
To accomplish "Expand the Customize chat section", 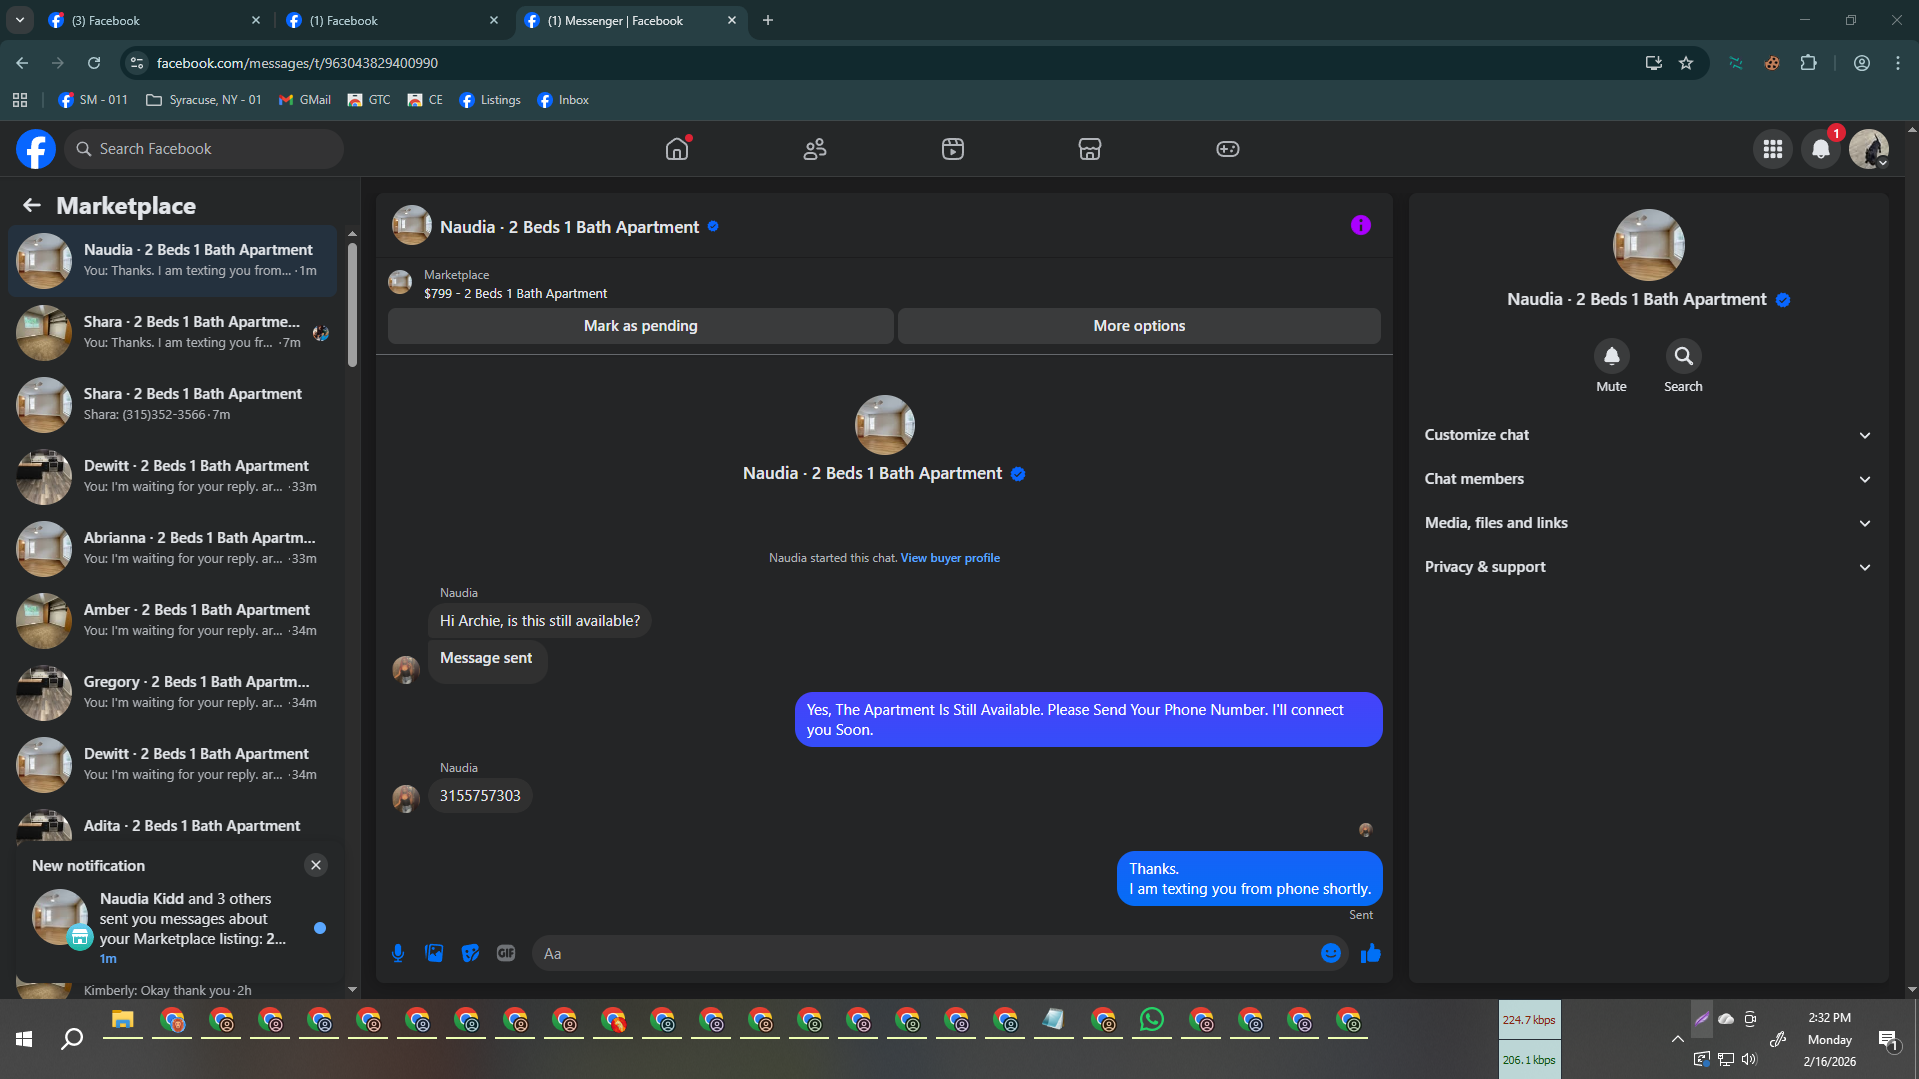I will tap(1648, 435).
